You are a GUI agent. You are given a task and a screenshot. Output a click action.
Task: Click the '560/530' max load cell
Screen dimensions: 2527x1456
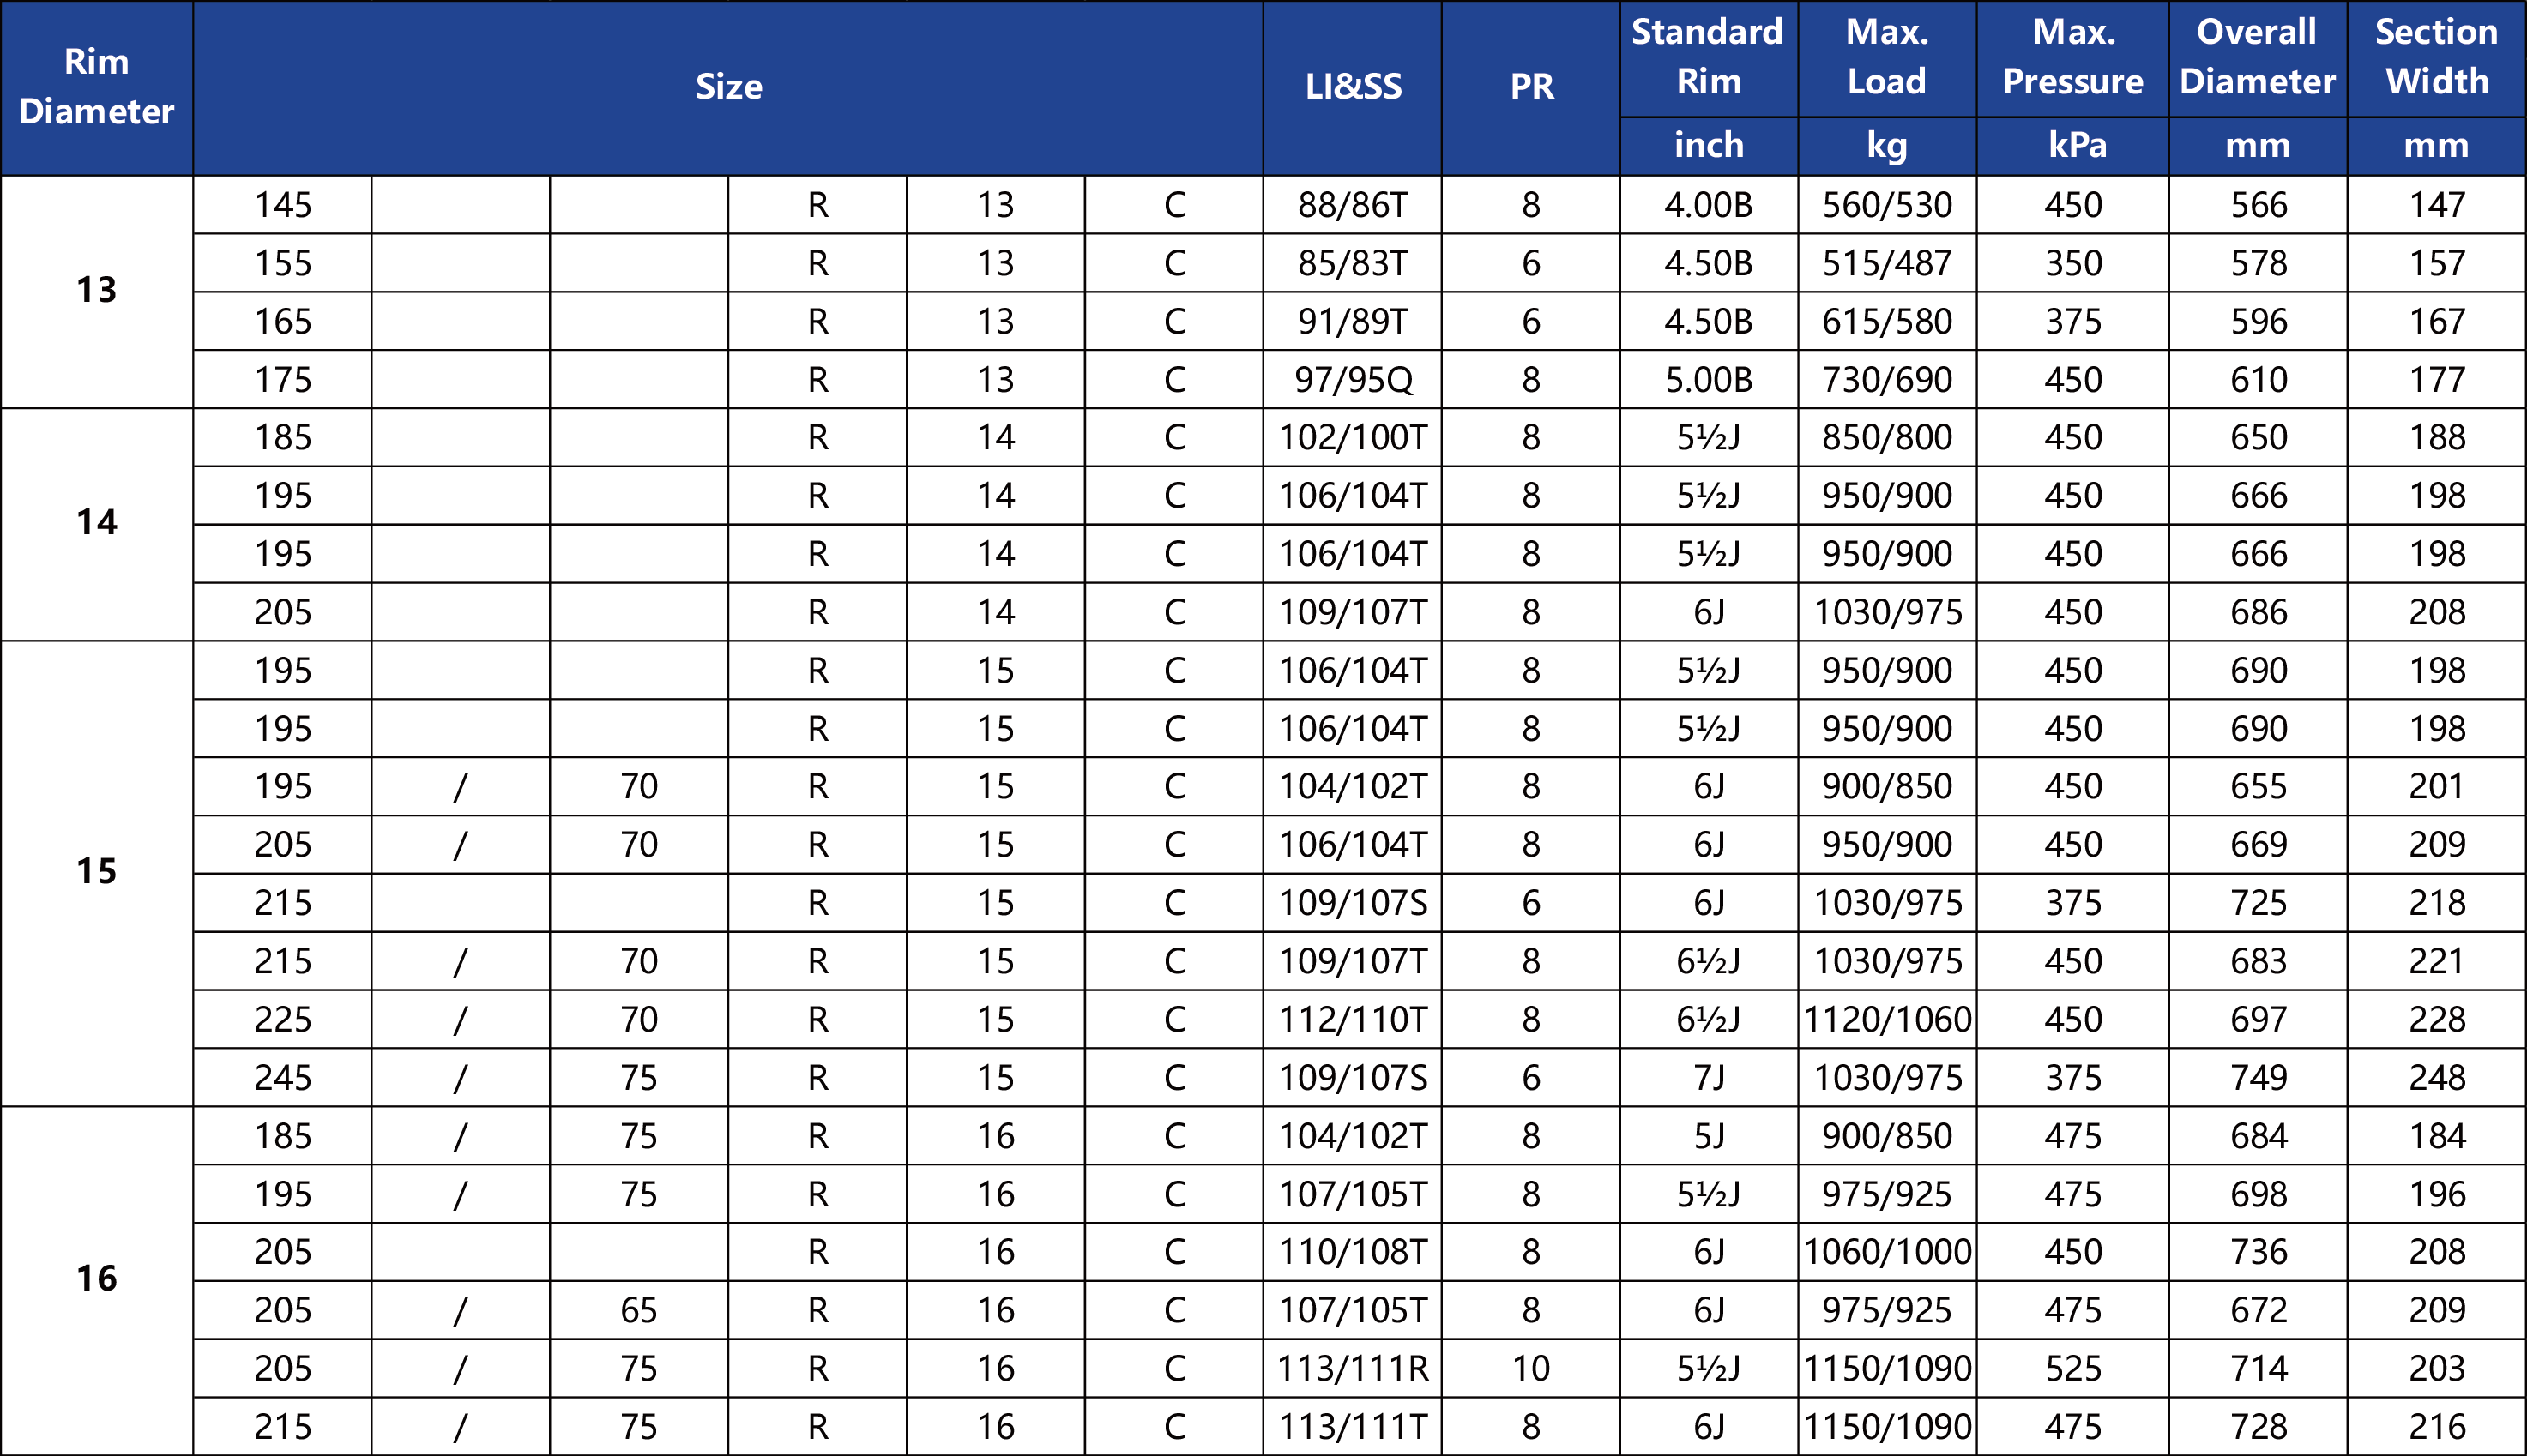click(1887, 205)
